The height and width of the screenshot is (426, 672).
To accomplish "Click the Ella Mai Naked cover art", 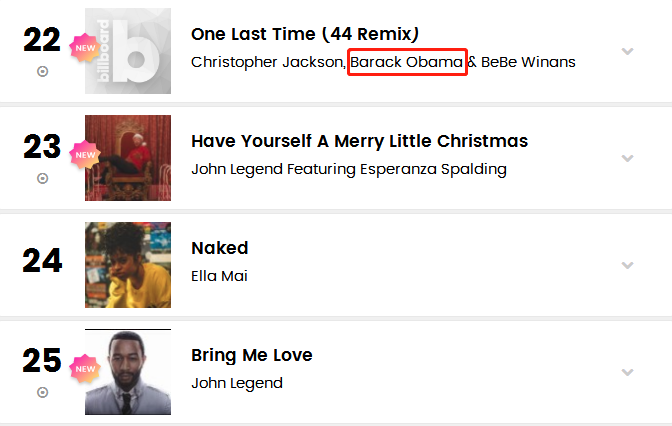I will (x=128, y=265).
